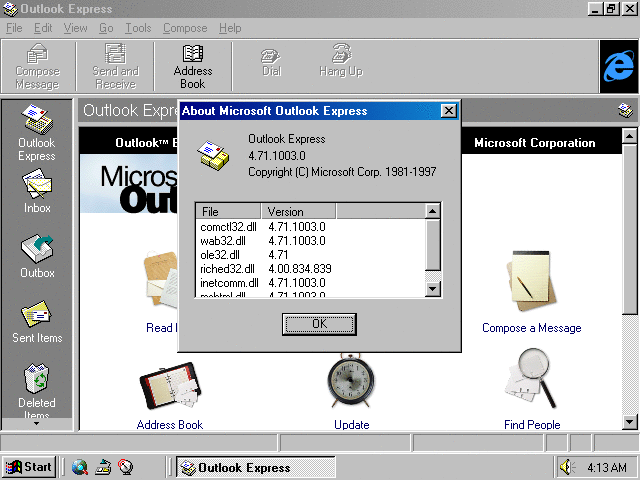Click the 4:13 AM clock

tap(607, 467)
